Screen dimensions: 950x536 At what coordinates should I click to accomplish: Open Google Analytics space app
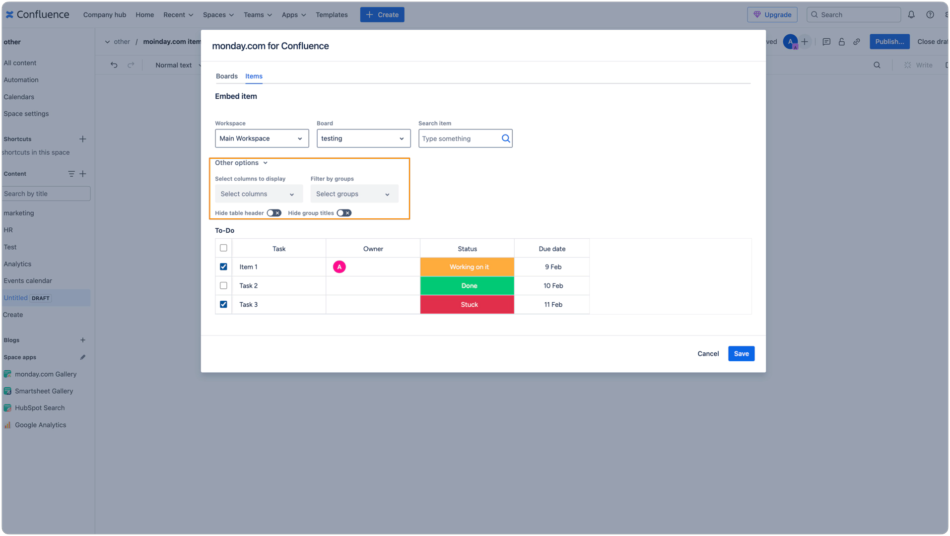click(x=35, y=425)
